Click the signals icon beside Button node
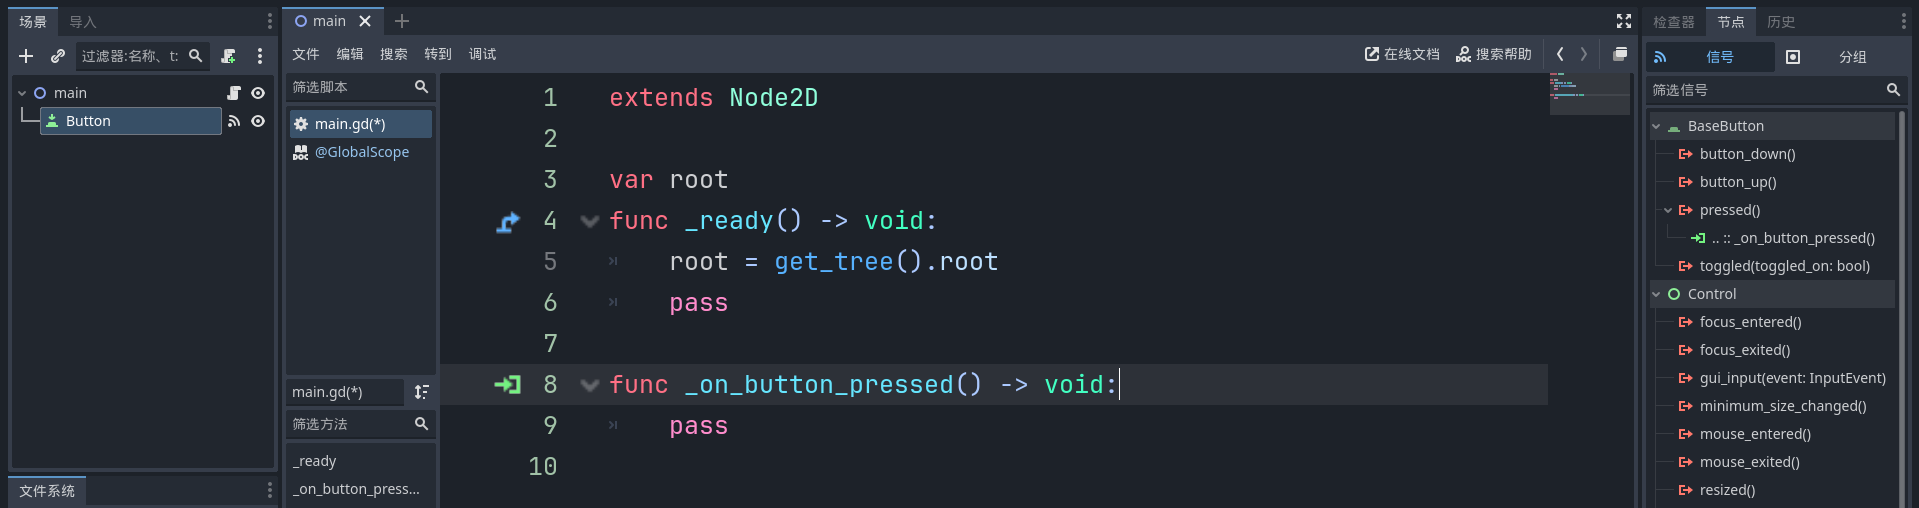Image resolution: width=1919 pixels, height=508 pixels. pos(234,121)
